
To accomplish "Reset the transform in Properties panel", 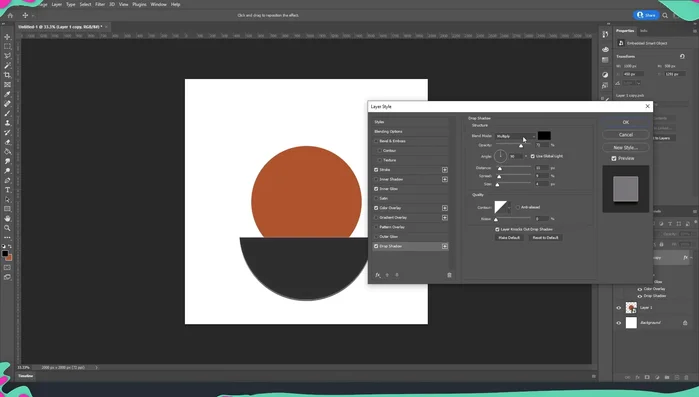I will tap(682, 57).
